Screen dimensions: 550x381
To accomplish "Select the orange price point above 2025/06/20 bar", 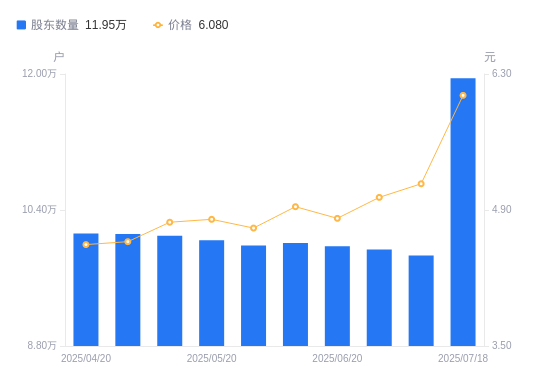I will (337, 218).
